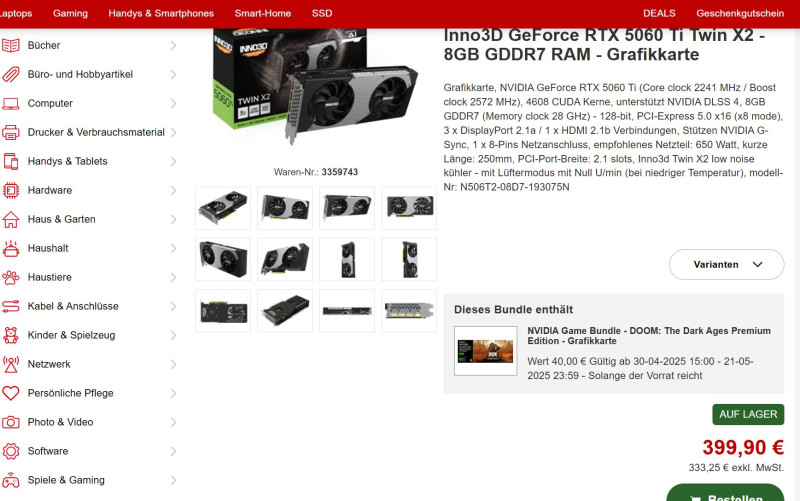
Task: Click the green Bestellen button
Action: point(726,493)
